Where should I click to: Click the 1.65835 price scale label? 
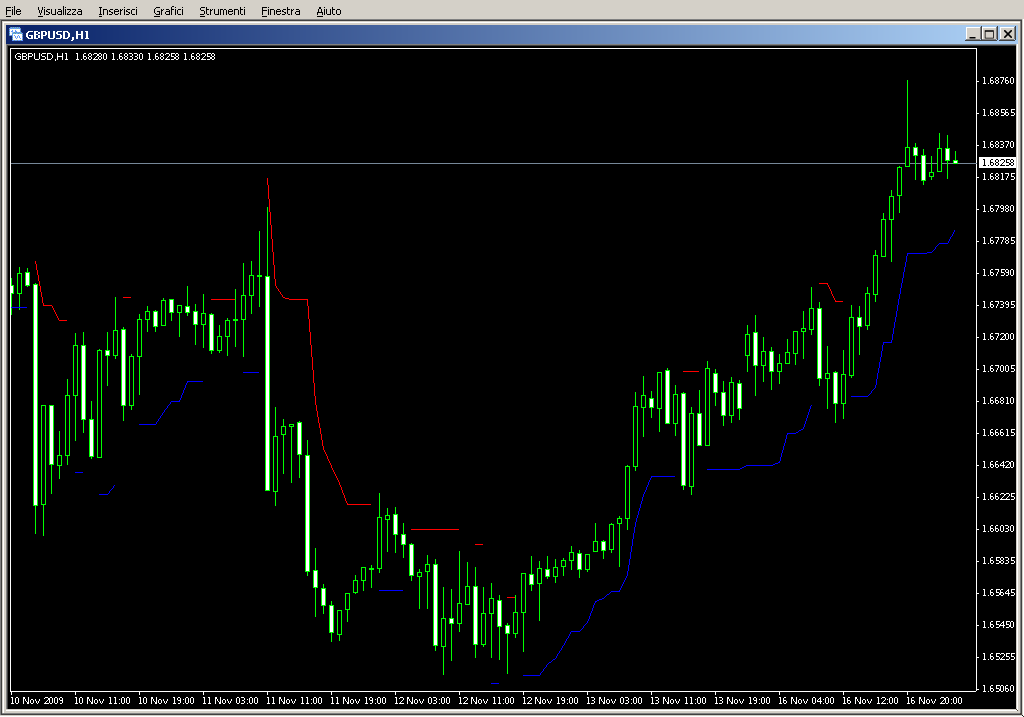point(998,561)
